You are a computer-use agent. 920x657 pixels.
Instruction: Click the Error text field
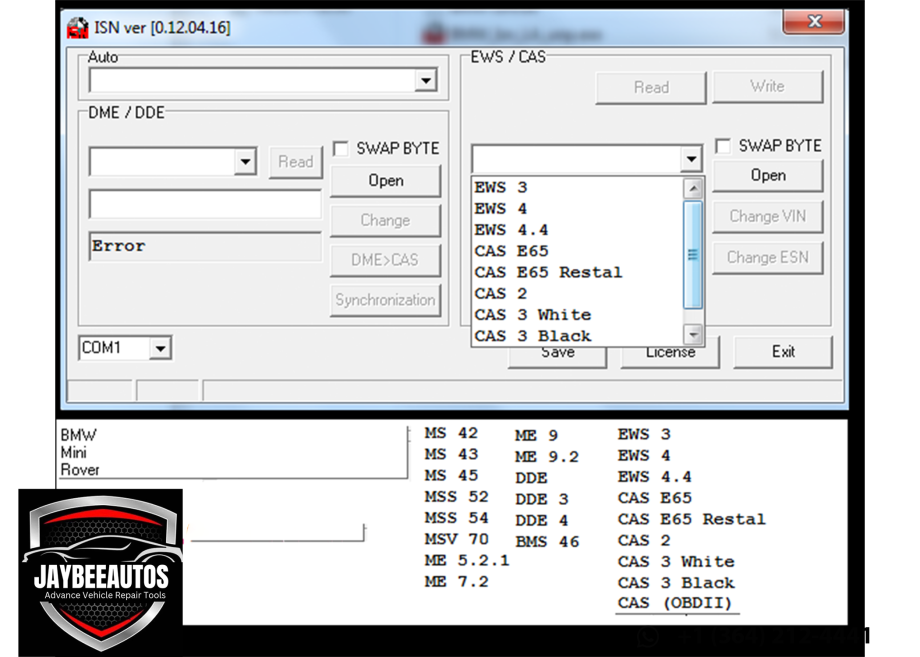[x=205, y=246]
